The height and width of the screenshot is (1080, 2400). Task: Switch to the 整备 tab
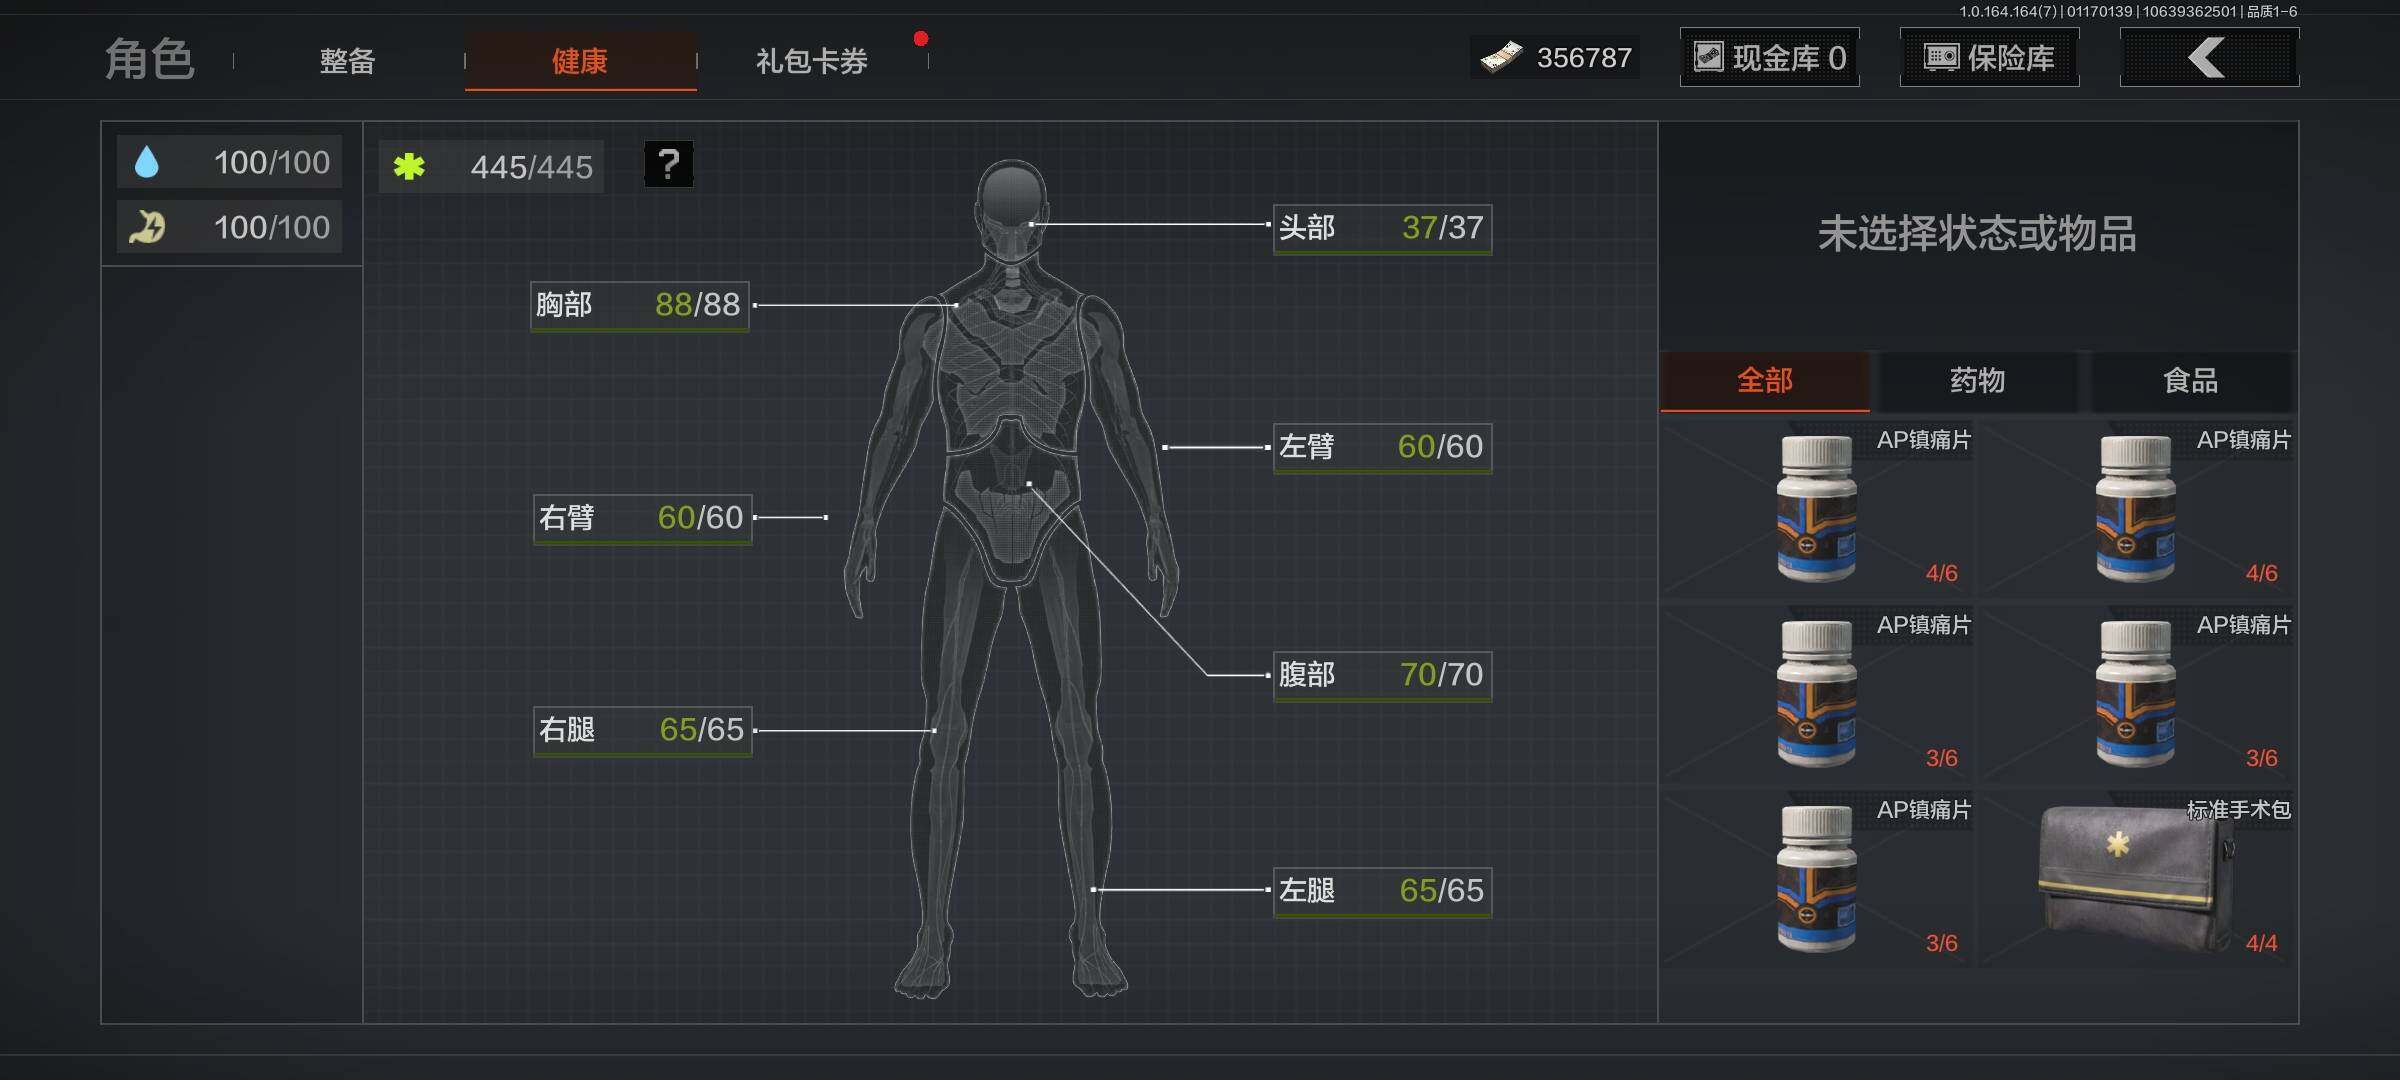click(x=347, y=61)
